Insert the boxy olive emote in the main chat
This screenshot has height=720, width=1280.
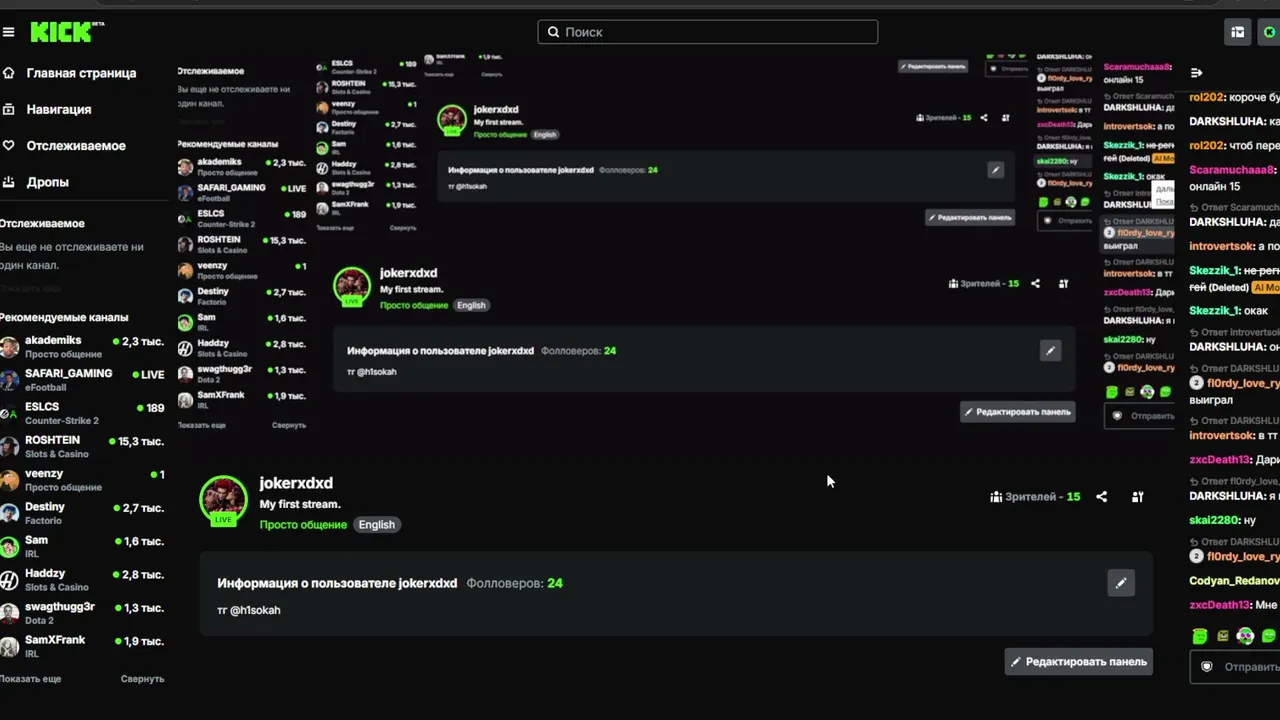(1223, 636)
